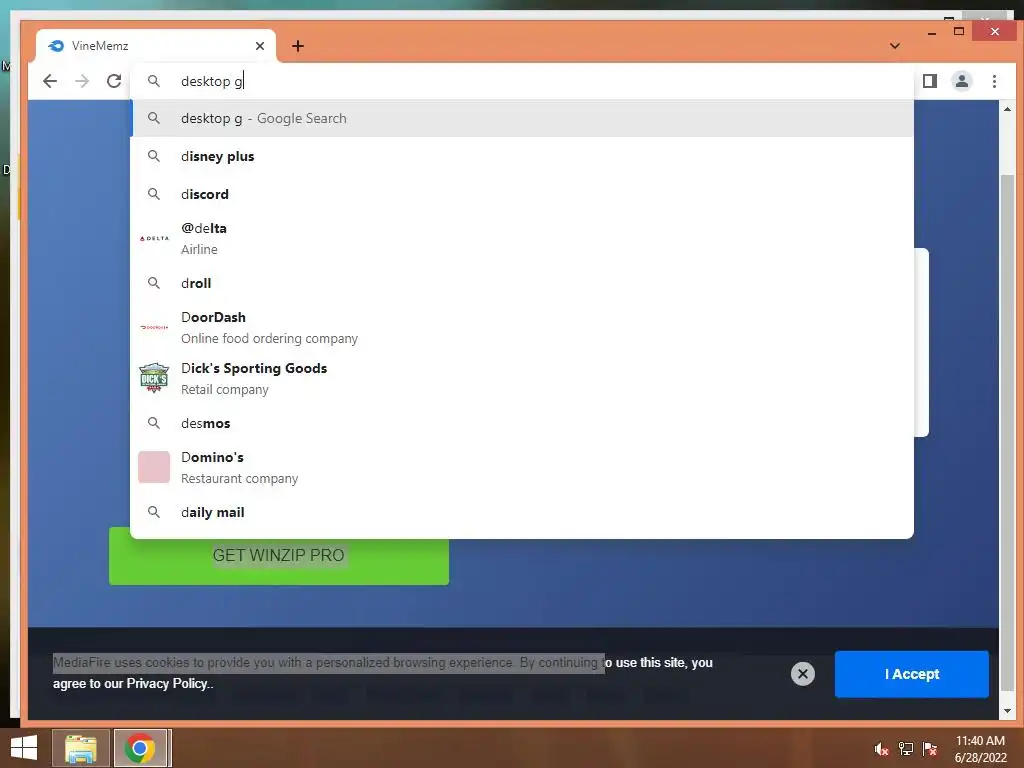
Task: Open the Privacy Policy link text
Action: [x=167, y=683]
